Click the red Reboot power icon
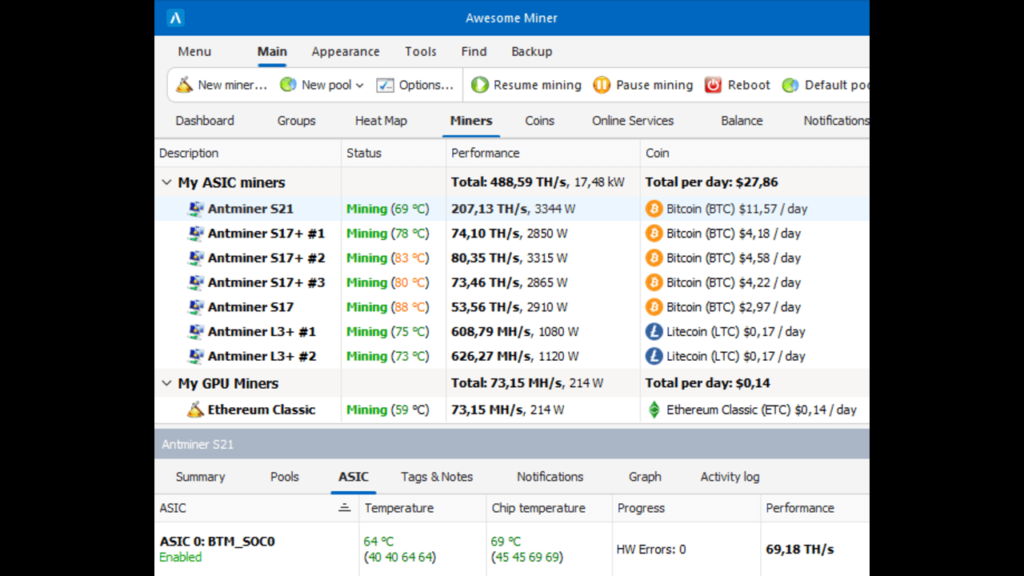 coord(713,84)
